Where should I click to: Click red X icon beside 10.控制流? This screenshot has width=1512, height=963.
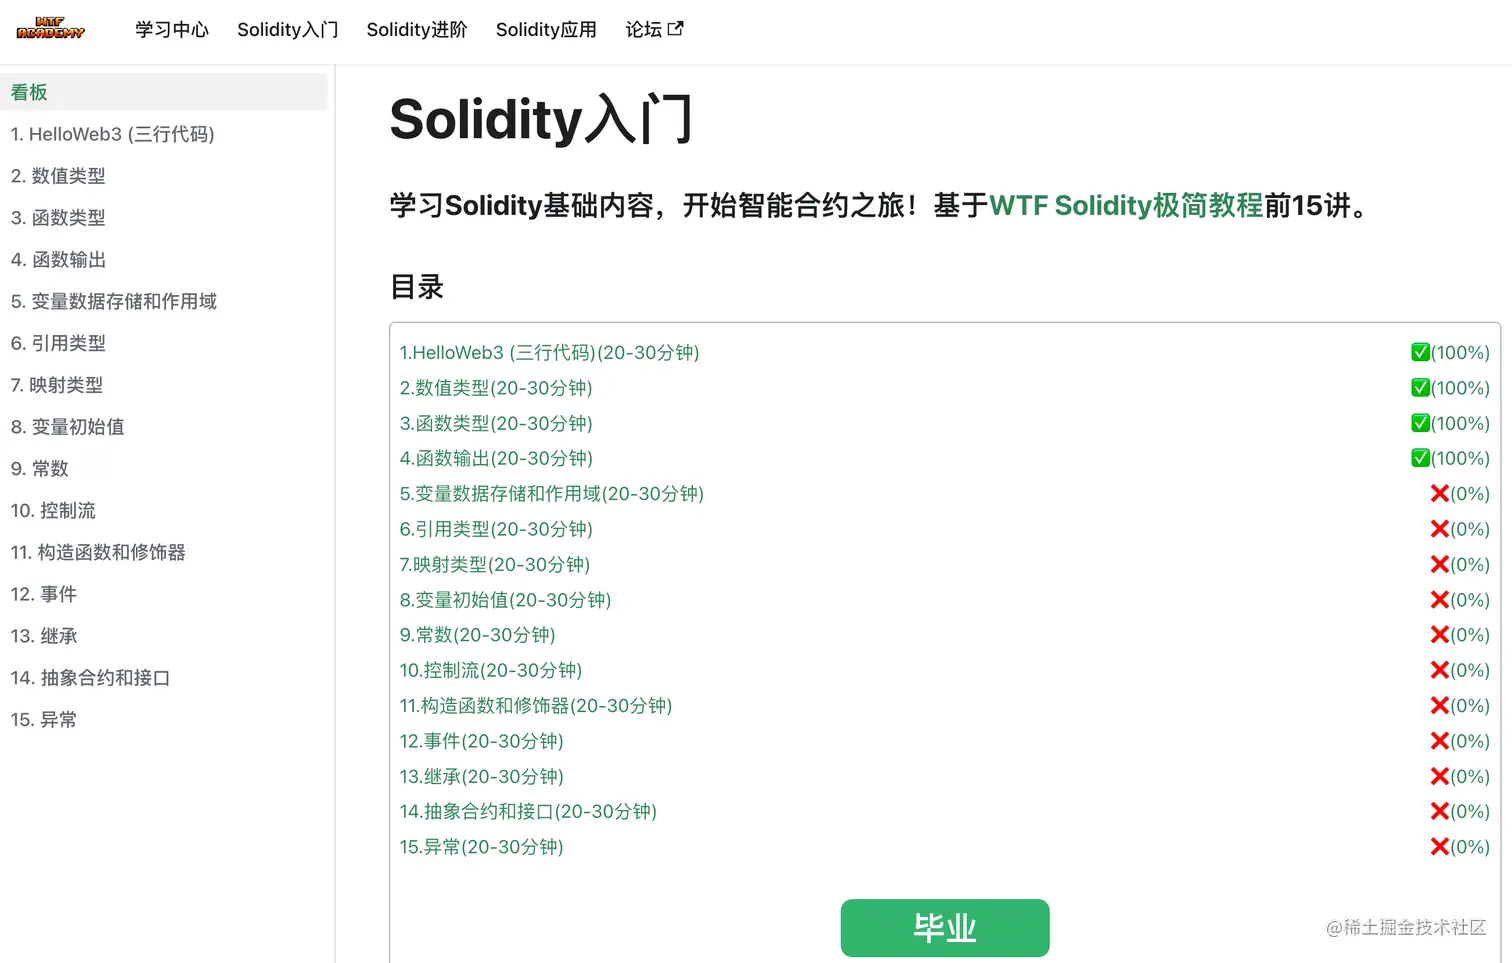tap(1439, 670)
